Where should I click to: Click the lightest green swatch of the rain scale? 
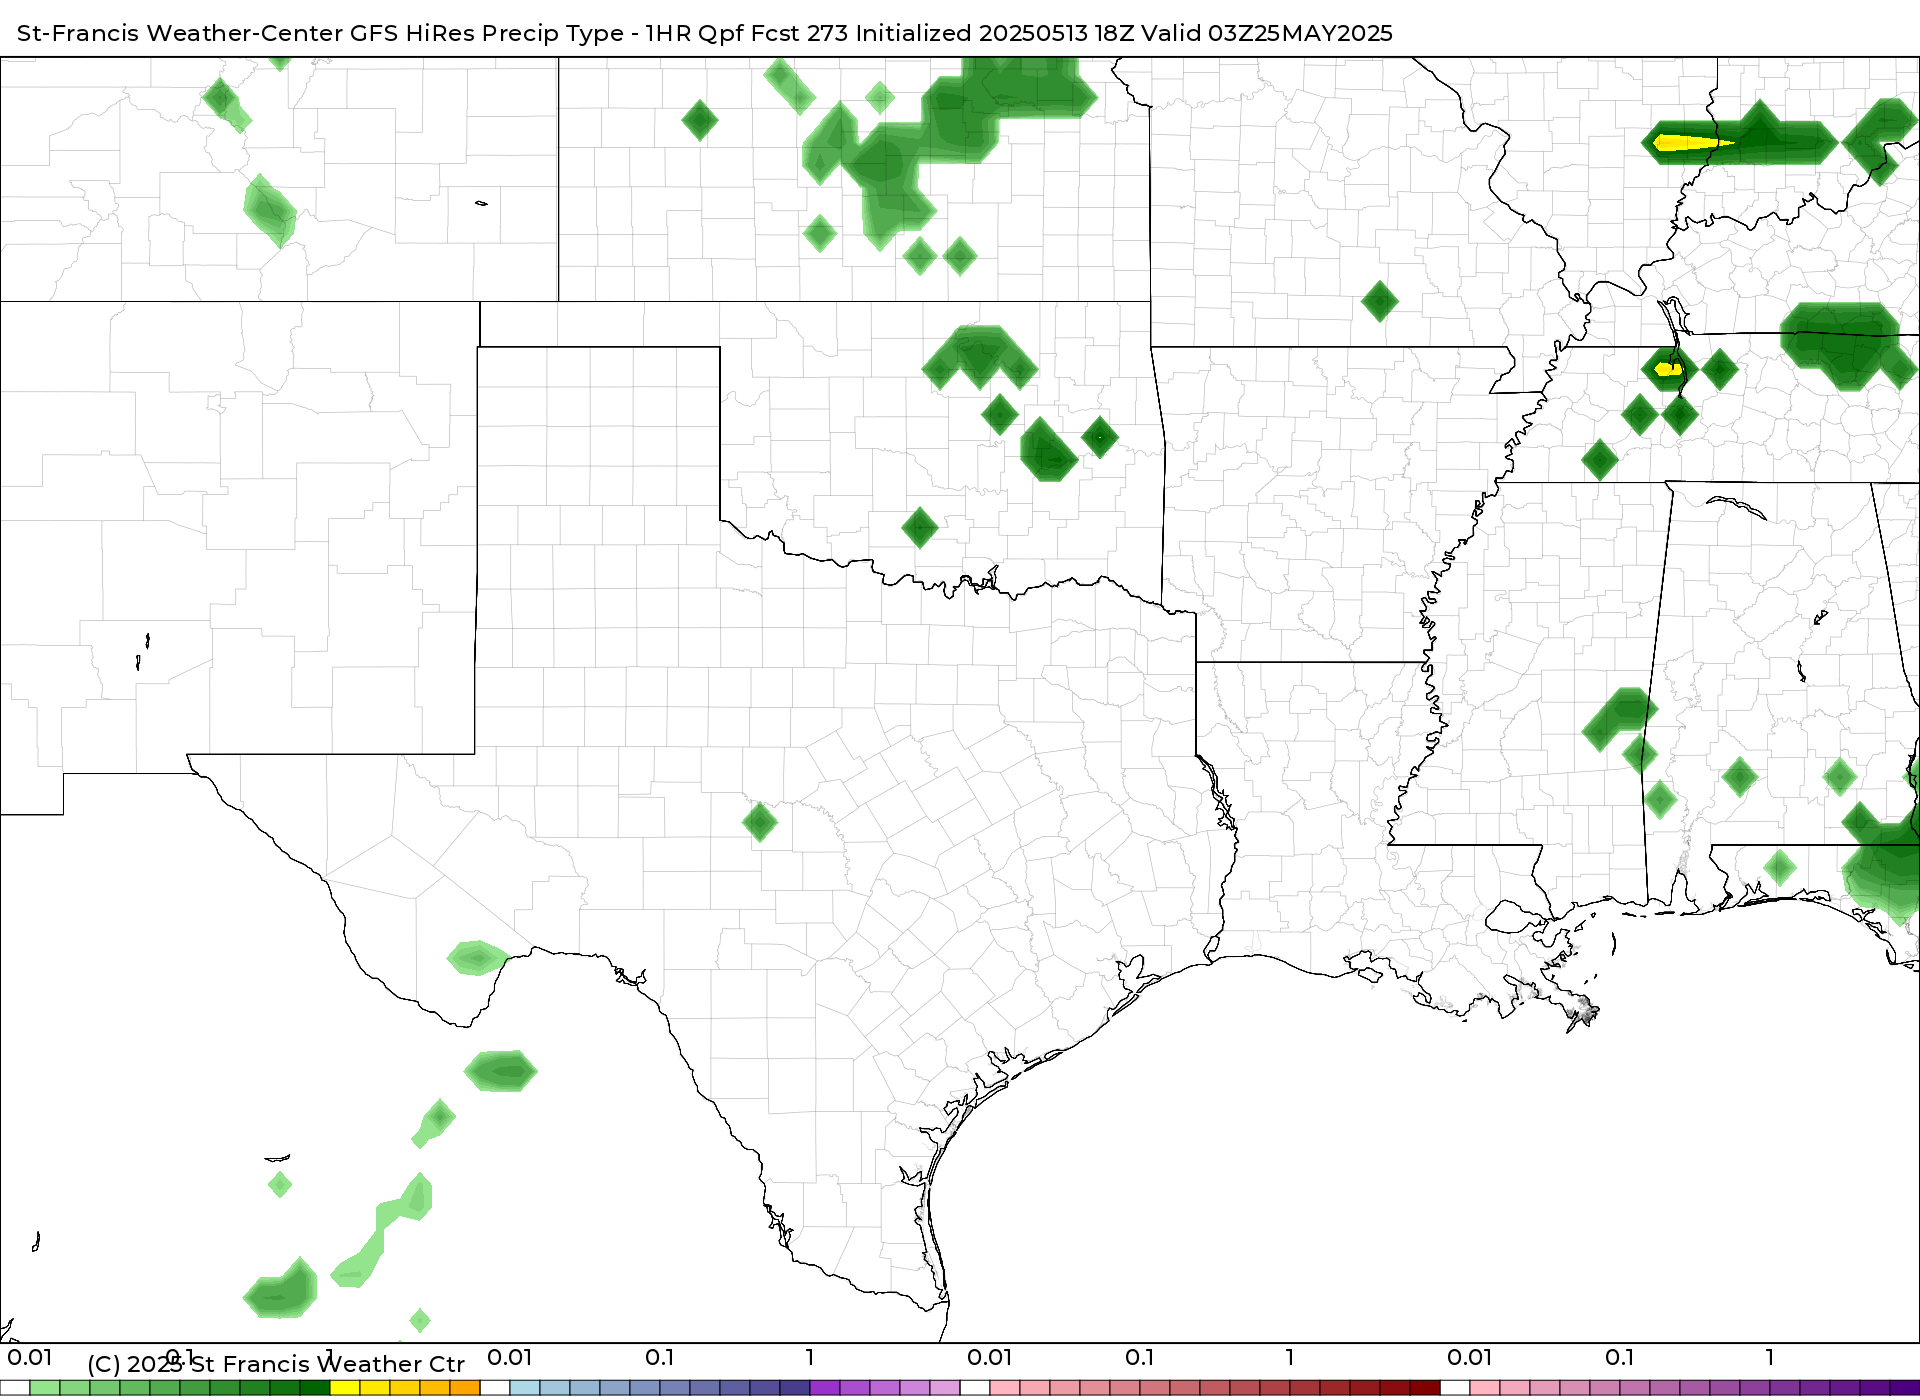click(x=45, y=1388)
